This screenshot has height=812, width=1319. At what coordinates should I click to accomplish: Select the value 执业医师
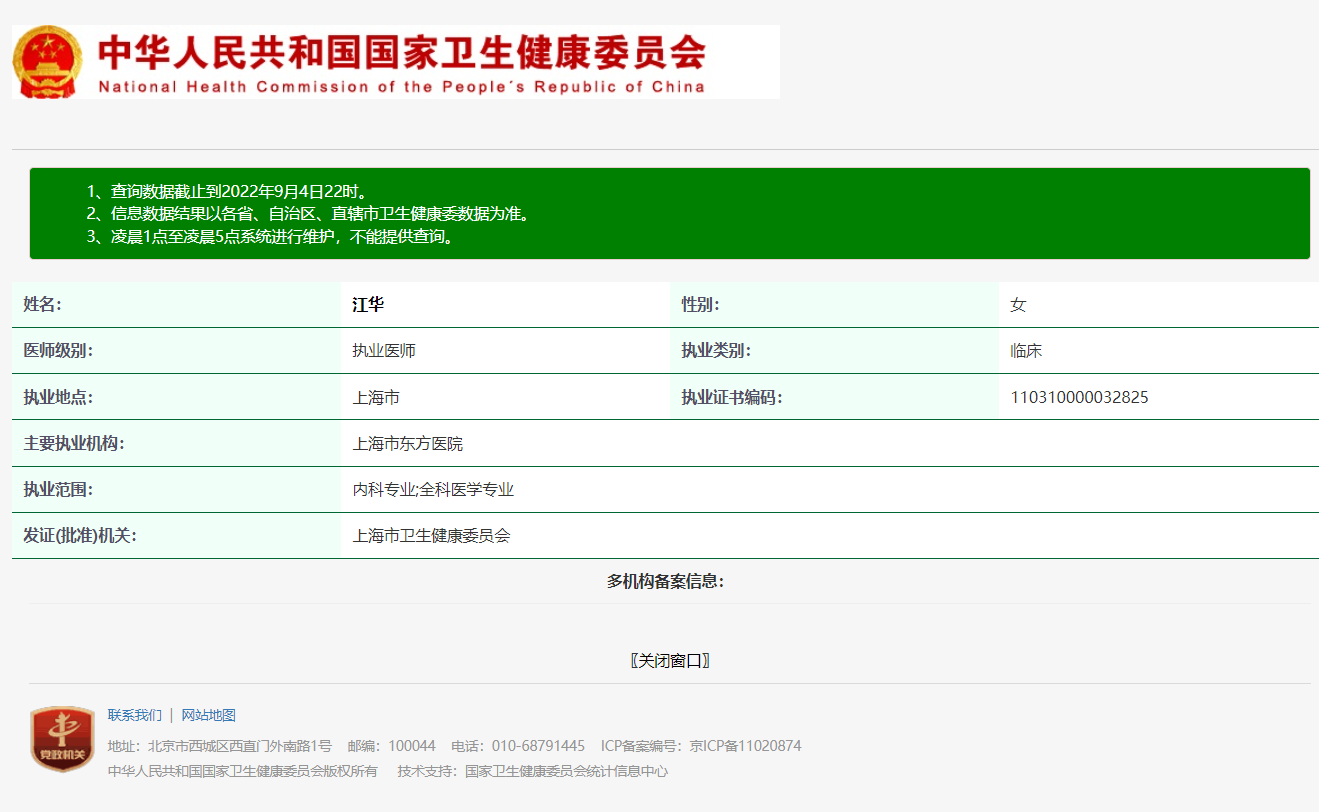point(384,351)
